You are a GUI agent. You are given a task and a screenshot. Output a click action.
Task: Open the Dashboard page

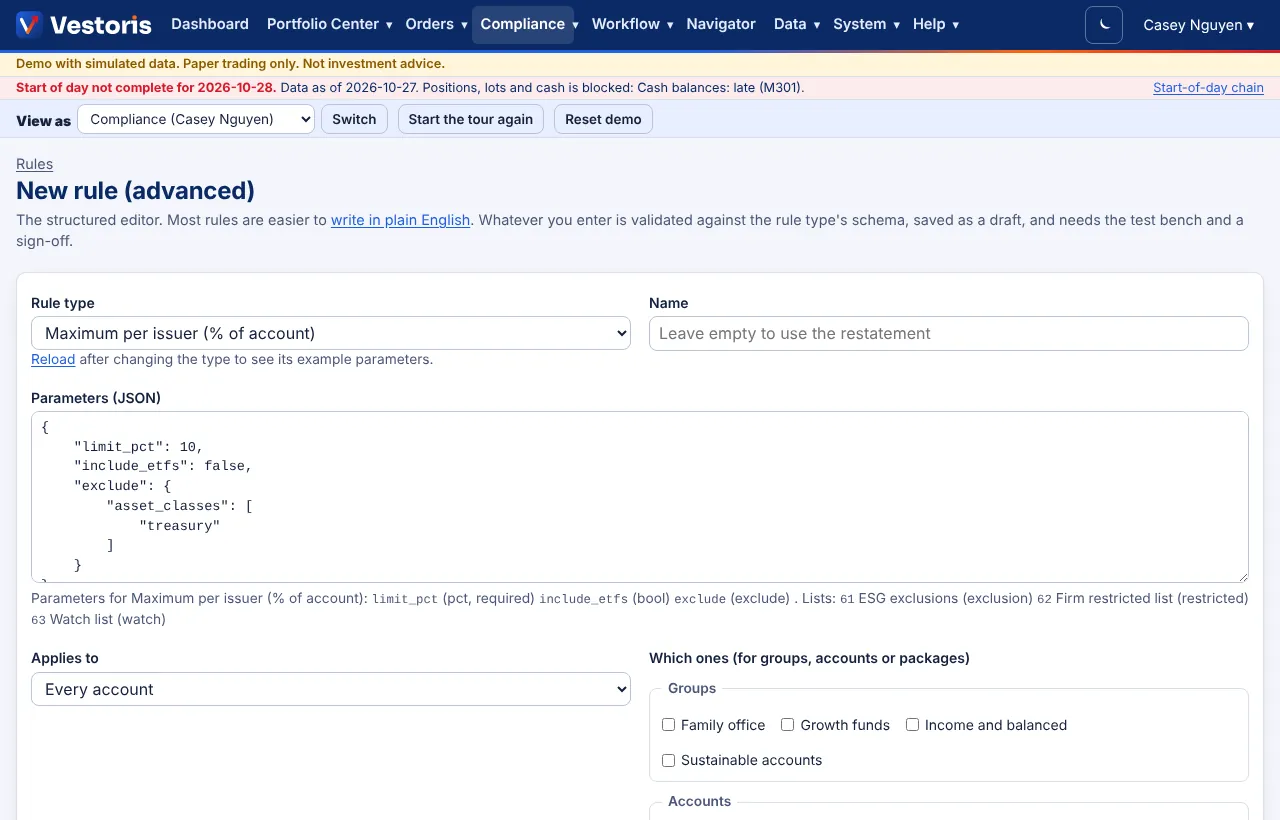(x=210, y=24)
